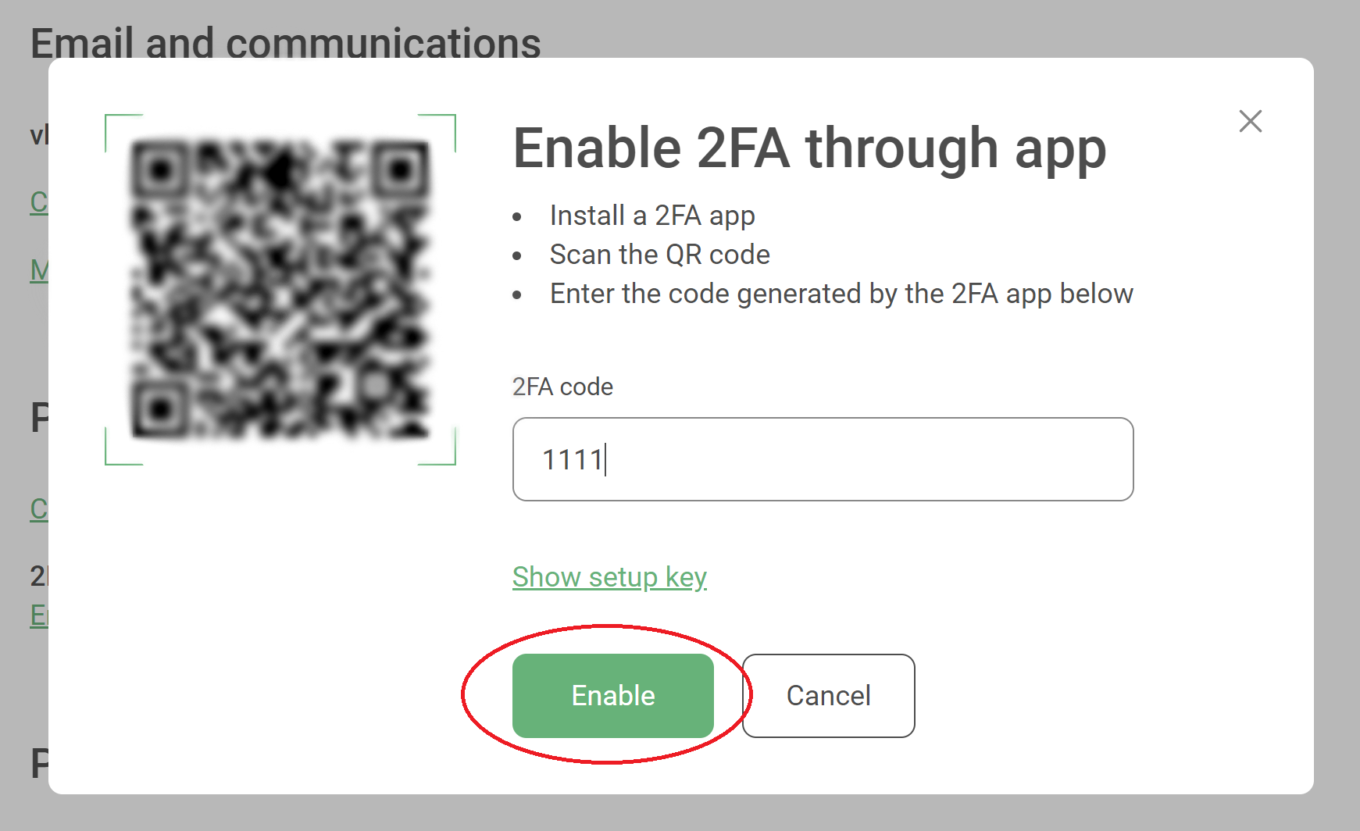This screenshot has width=1360, height=831.
Task: Open the Show setup key link
Action: (x=609, y=577)
